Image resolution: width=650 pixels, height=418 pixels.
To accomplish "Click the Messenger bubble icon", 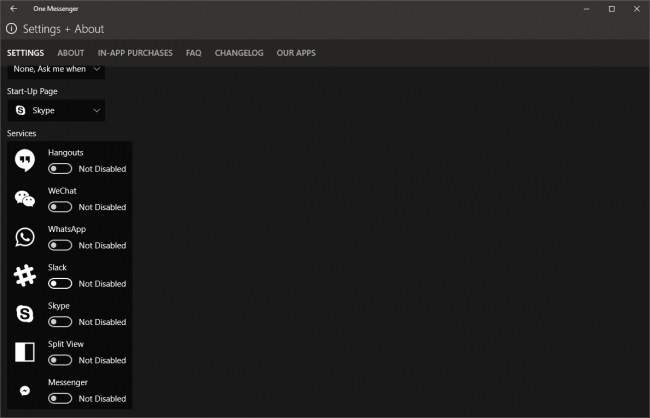I will 25,390.
